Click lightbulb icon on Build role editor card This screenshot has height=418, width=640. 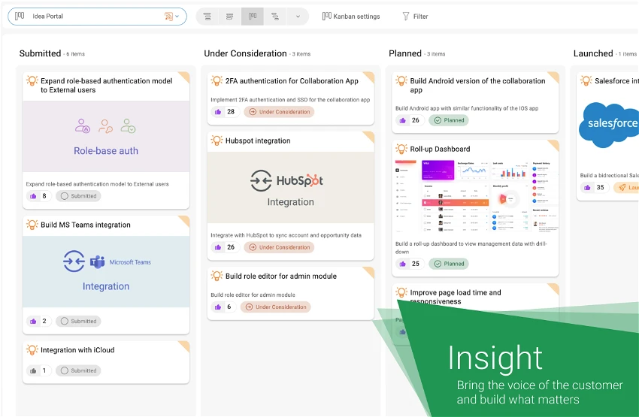pyautogui.click(x=216, y=276)
